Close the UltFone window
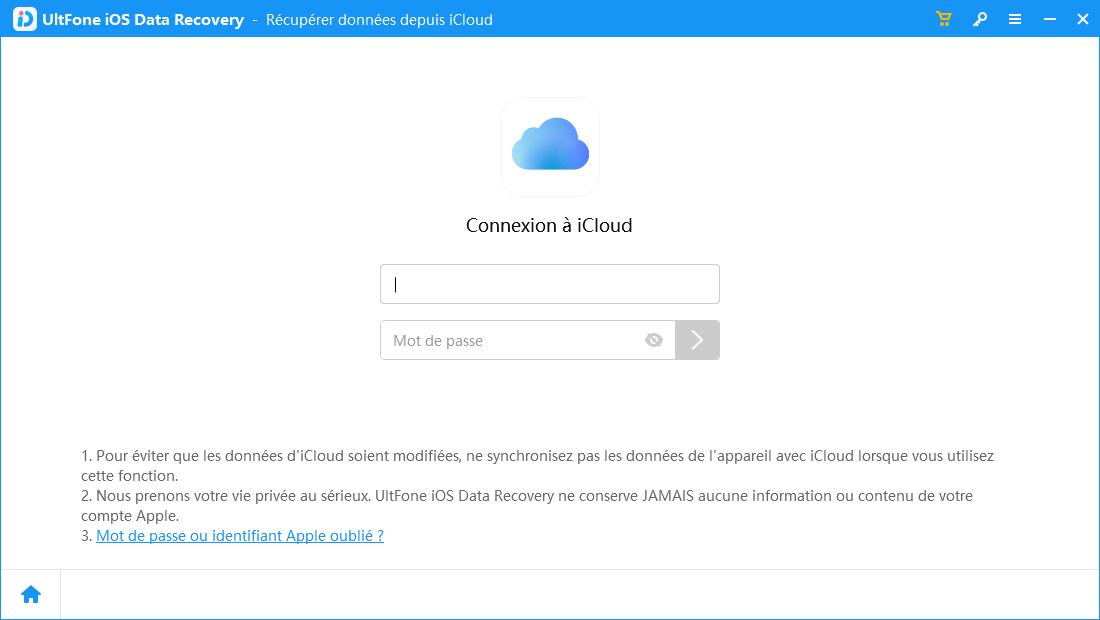Screen dimensions: 1100x620 [1082, 18]
